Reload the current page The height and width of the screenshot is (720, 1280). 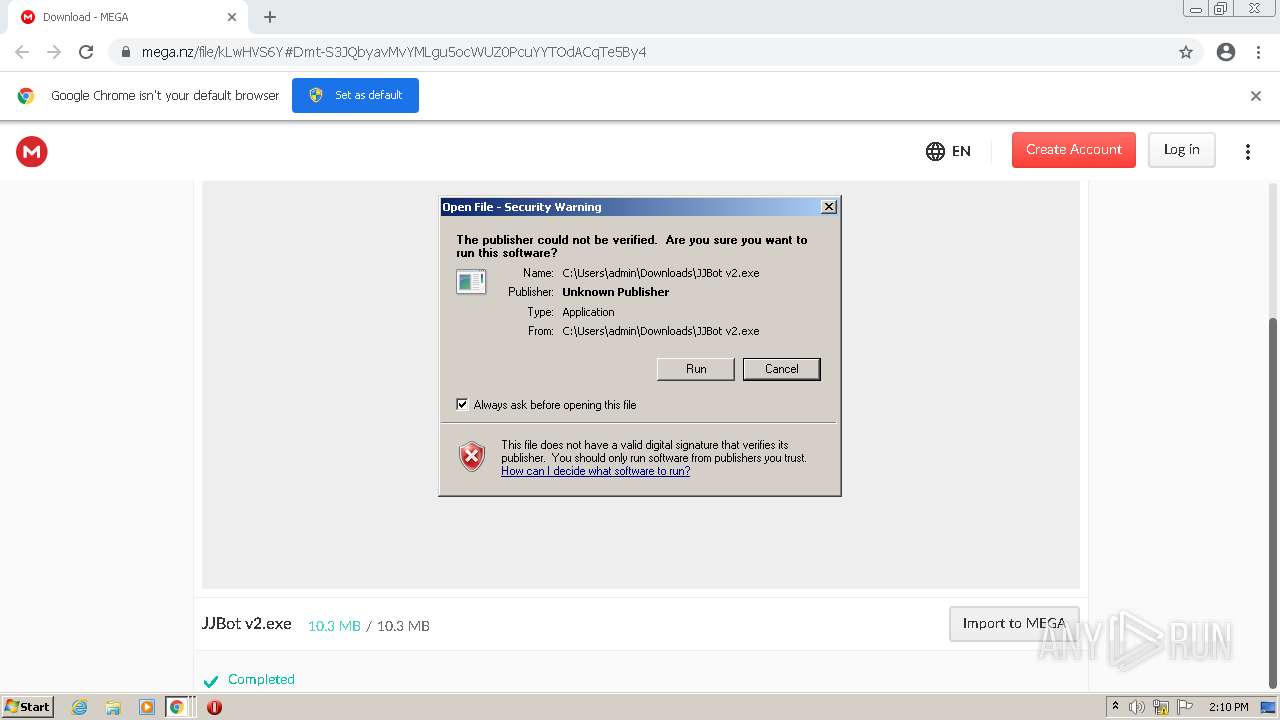tap(86, 52)
